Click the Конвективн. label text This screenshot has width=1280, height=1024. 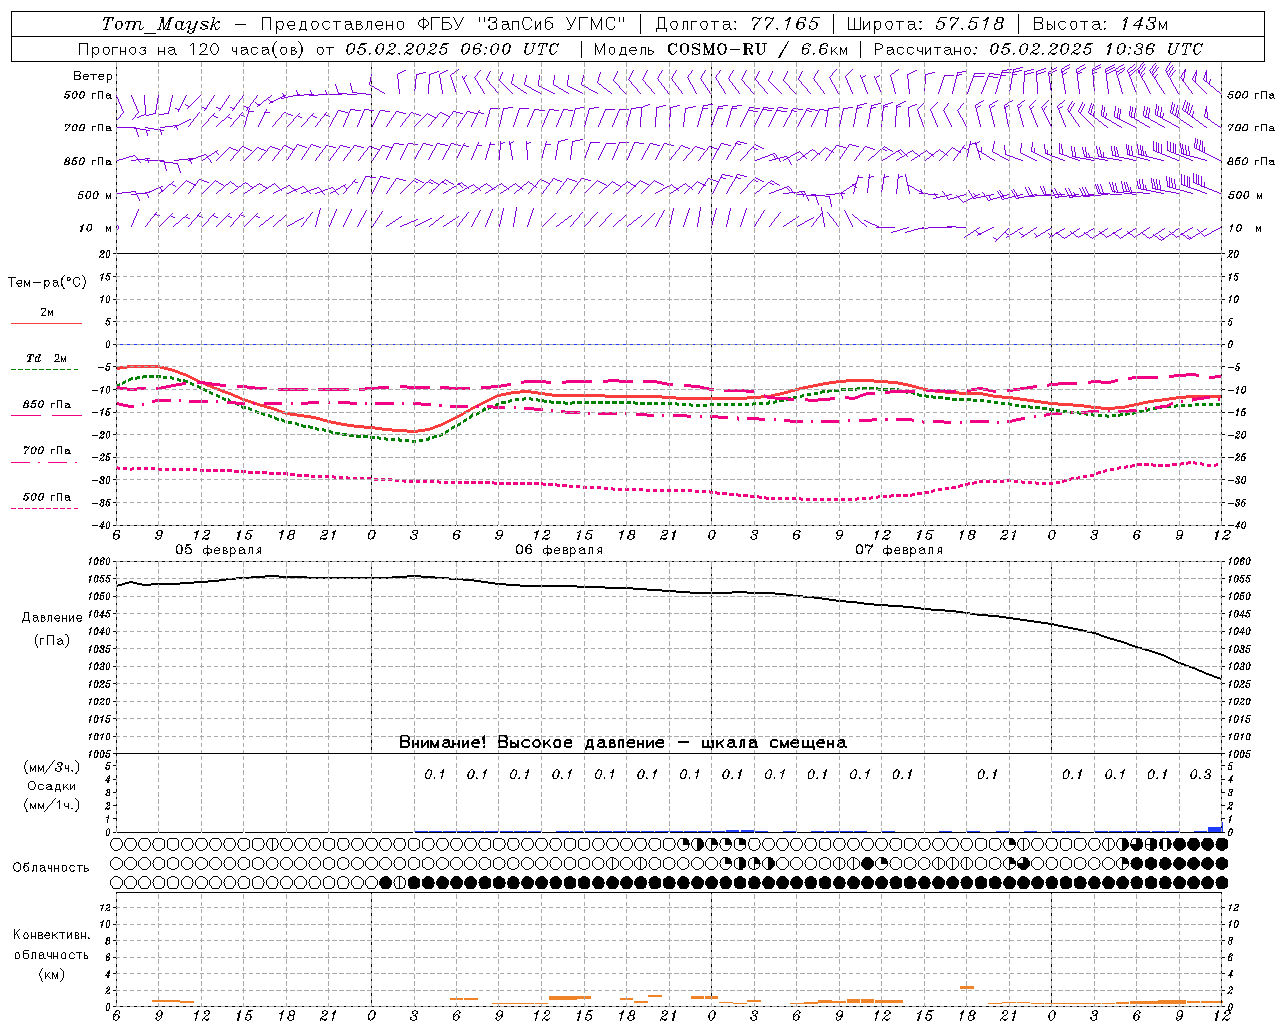(51, 935)
